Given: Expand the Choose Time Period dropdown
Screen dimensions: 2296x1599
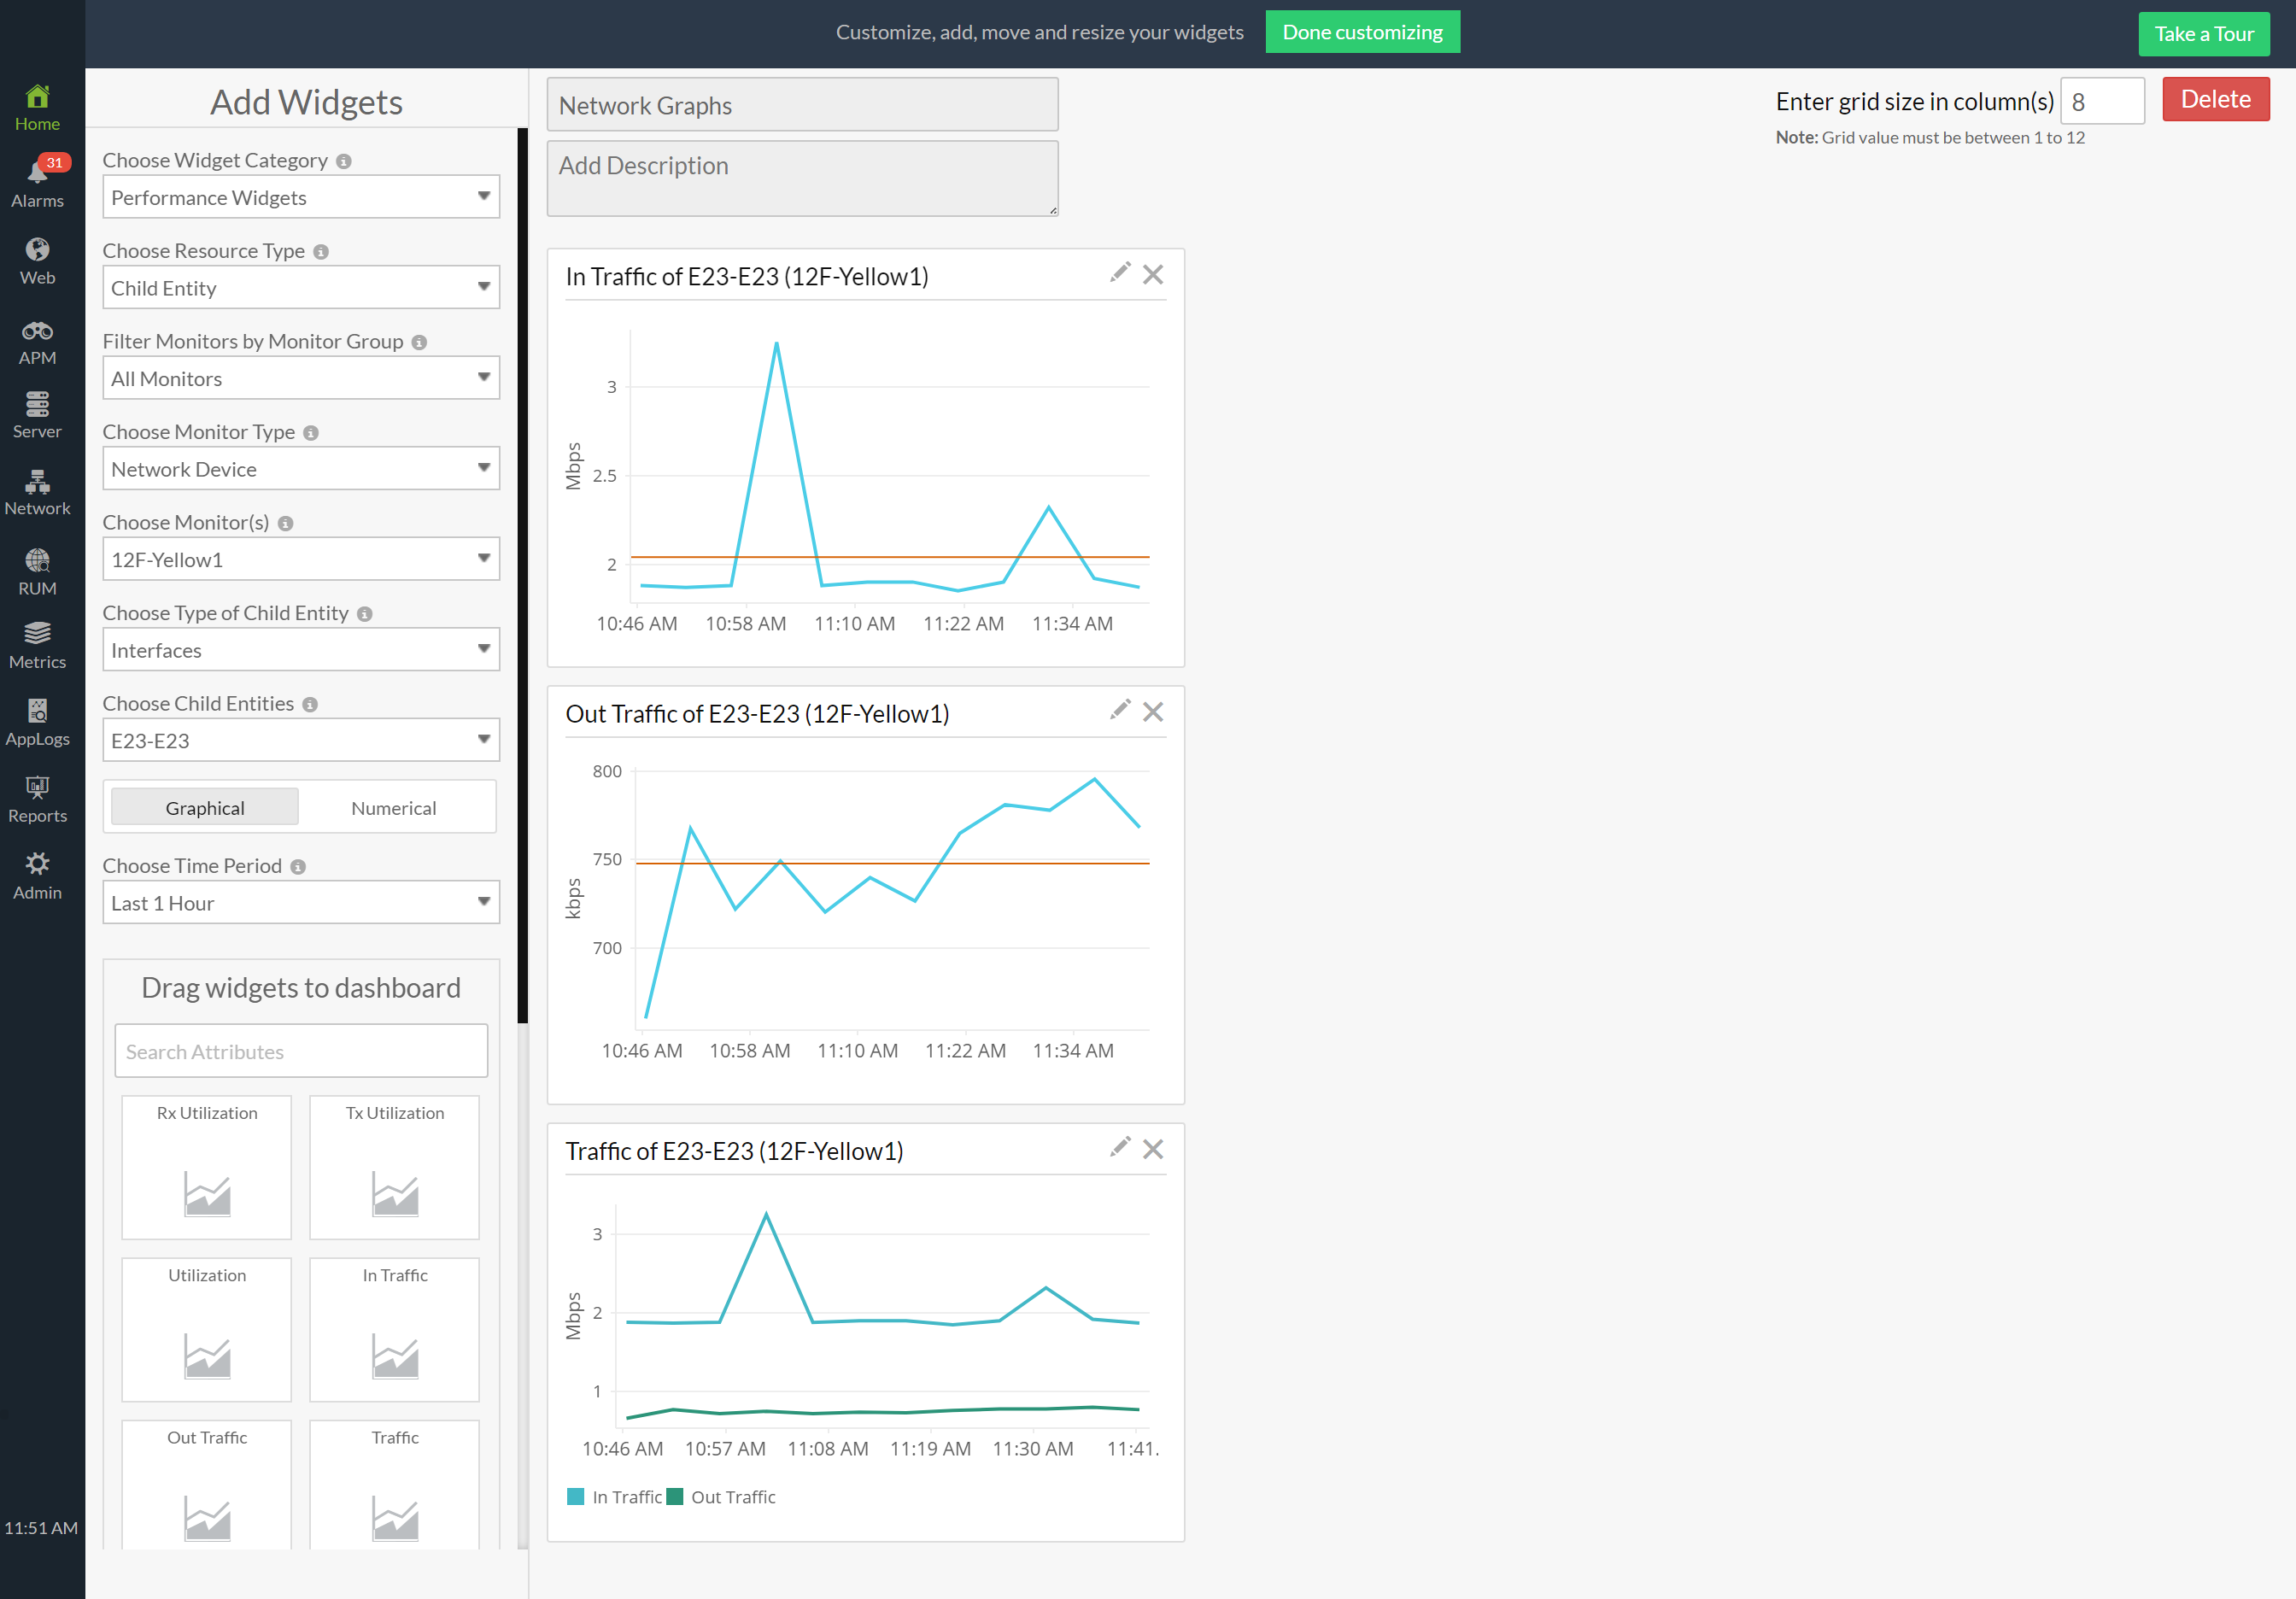Looking at the screenshot, I should click(300, 902).
